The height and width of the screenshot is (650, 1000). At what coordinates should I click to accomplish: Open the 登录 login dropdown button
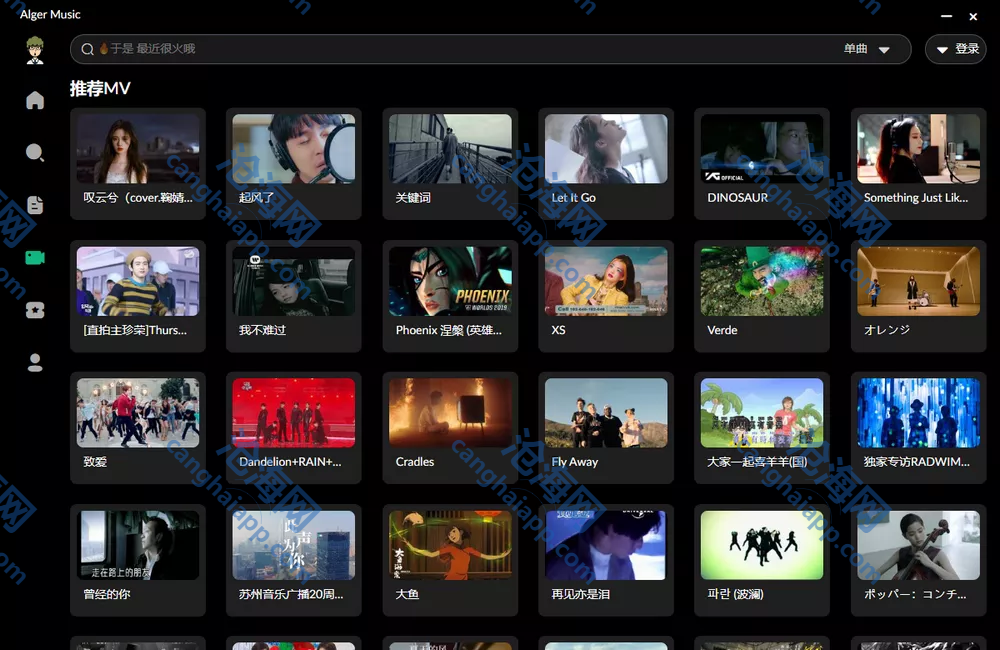956,49
